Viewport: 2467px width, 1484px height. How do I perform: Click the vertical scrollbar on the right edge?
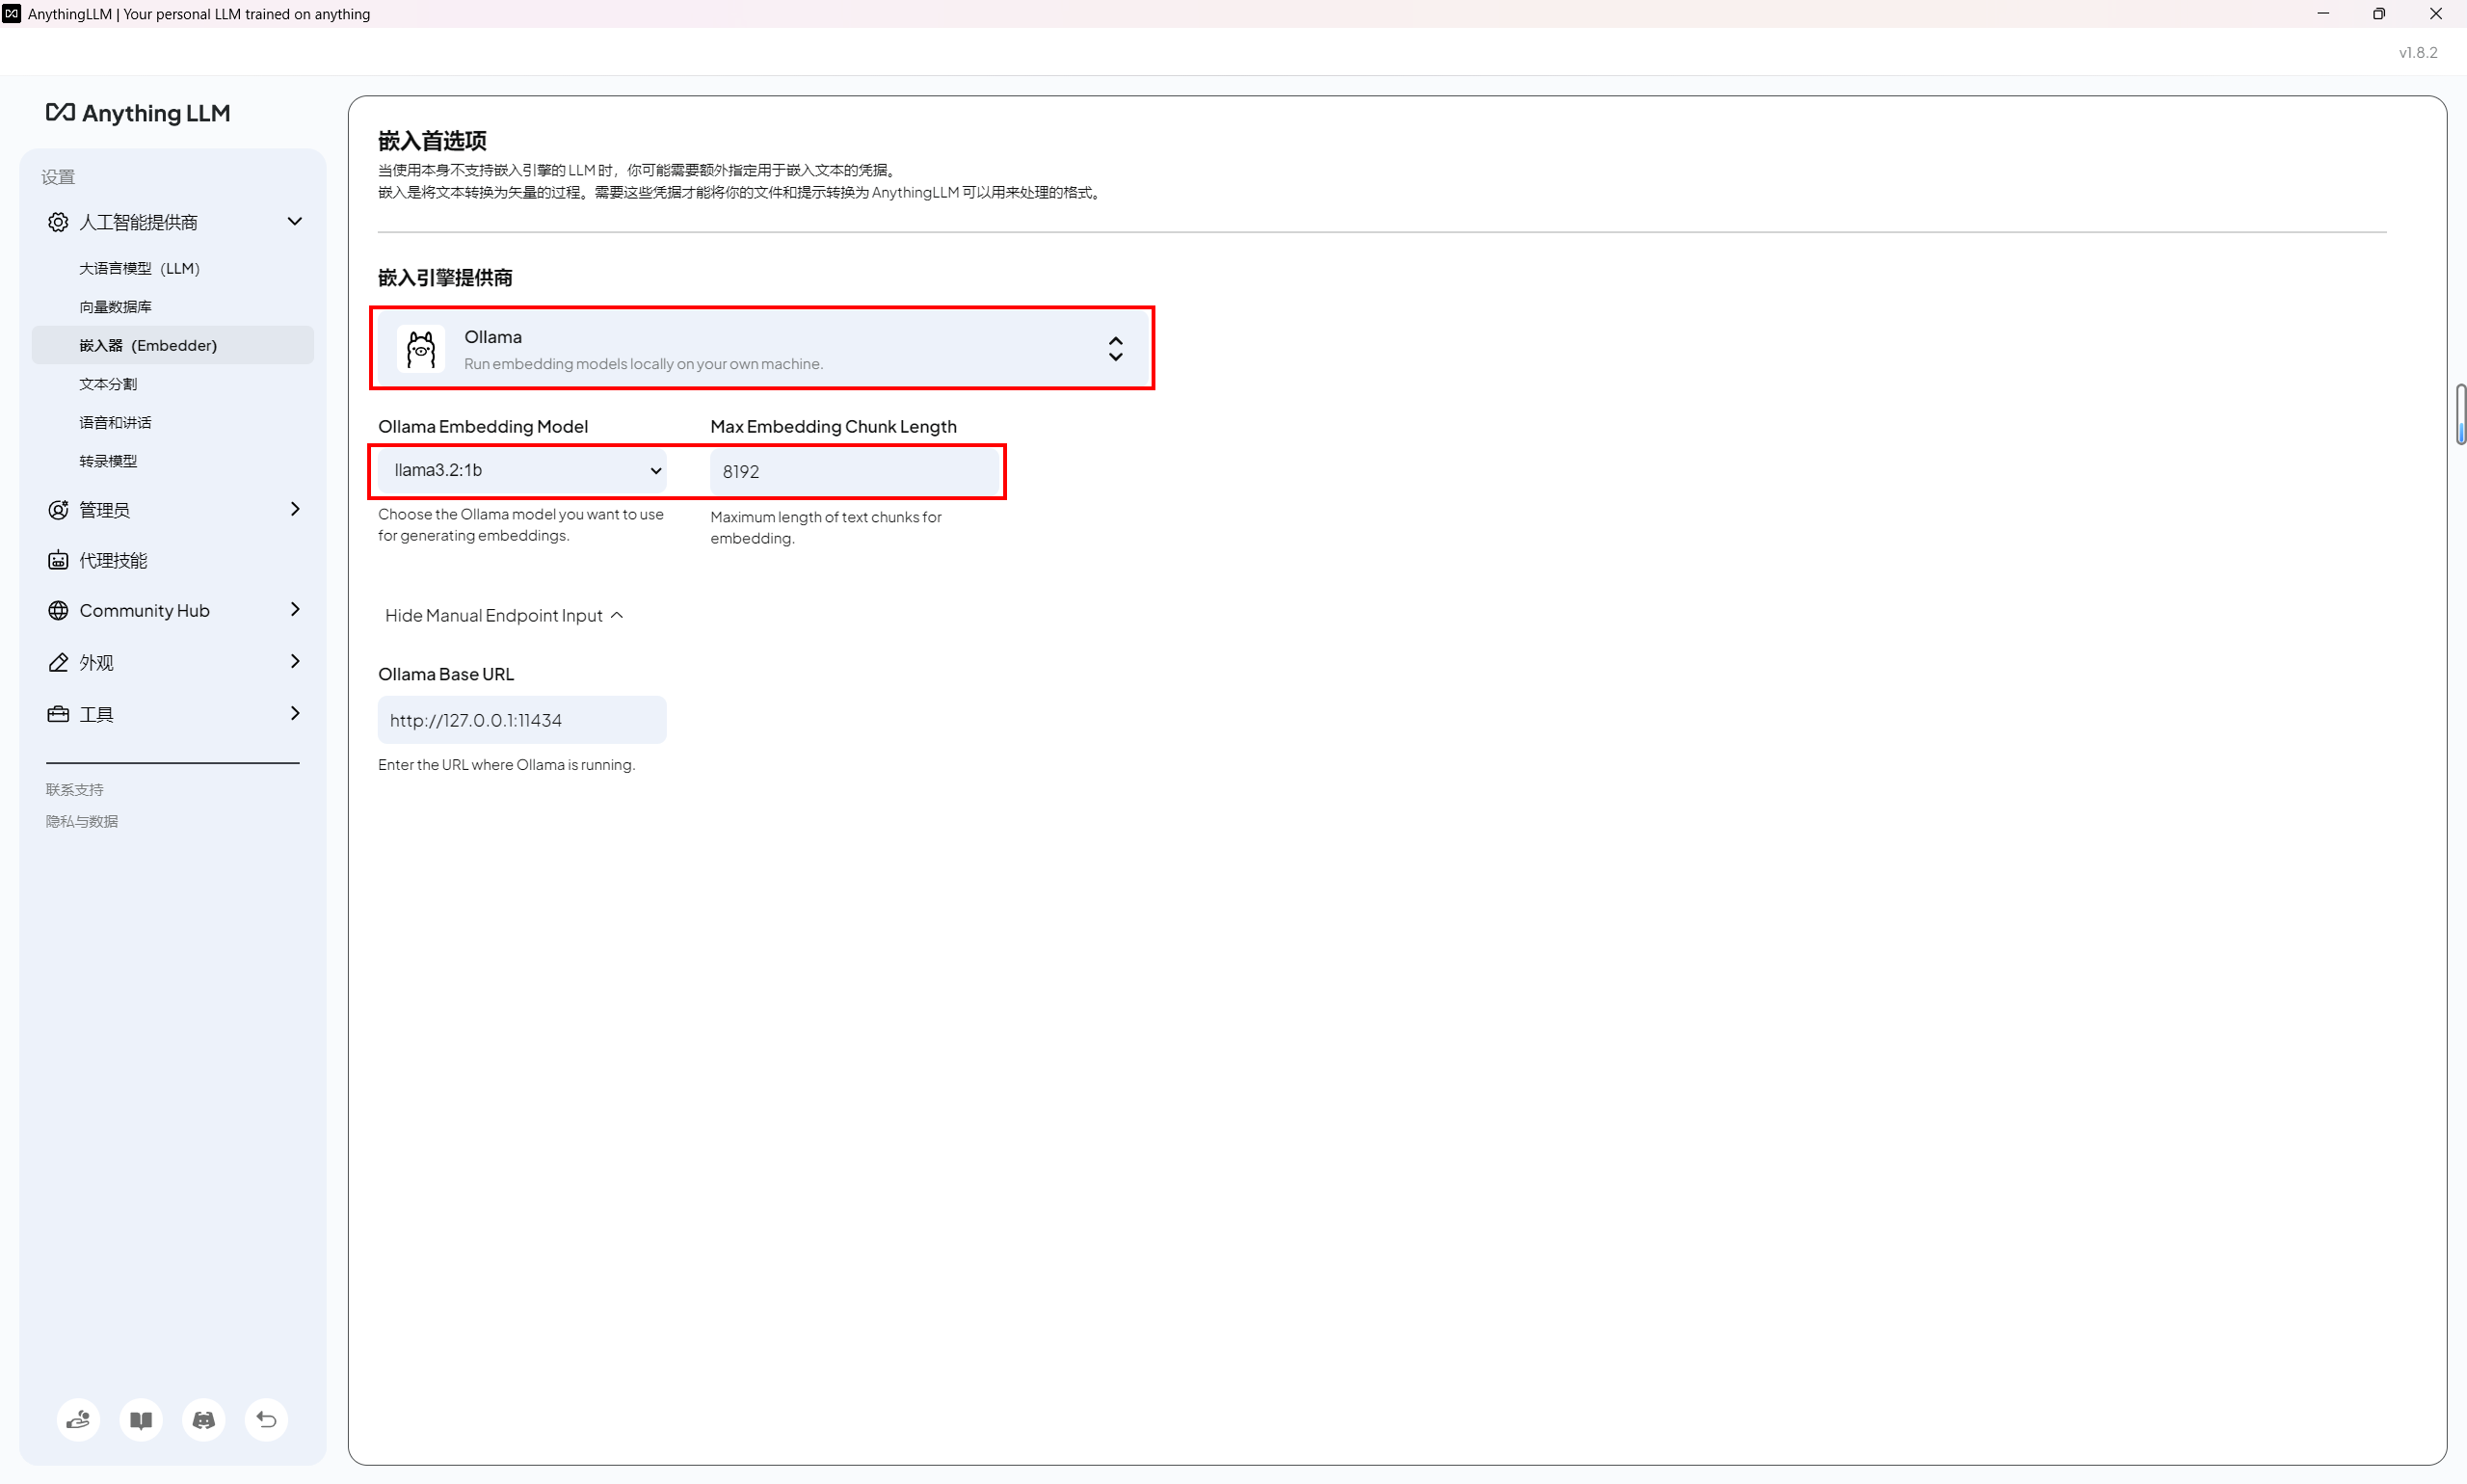point(2460,413)
